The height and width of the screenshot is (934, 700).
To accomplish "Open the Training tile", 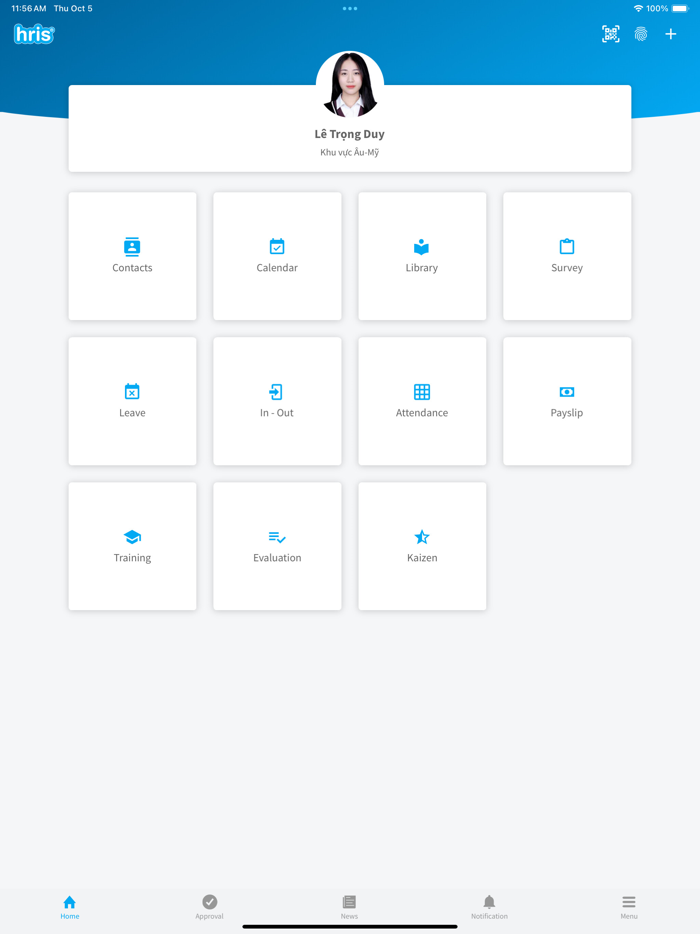I will [x=132, y=546].
